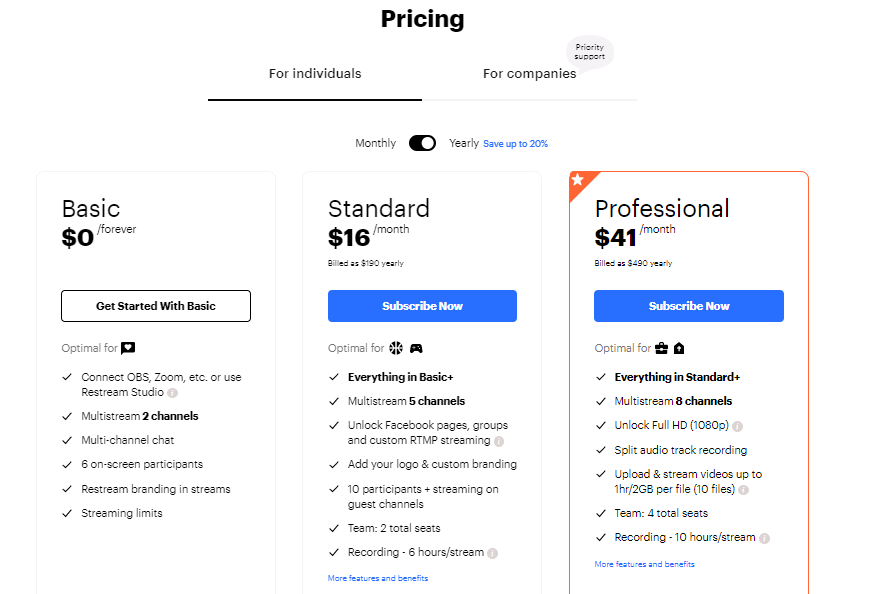
Task: Click the heart chat icon under Basic
Action: click(x=128, y=349)
